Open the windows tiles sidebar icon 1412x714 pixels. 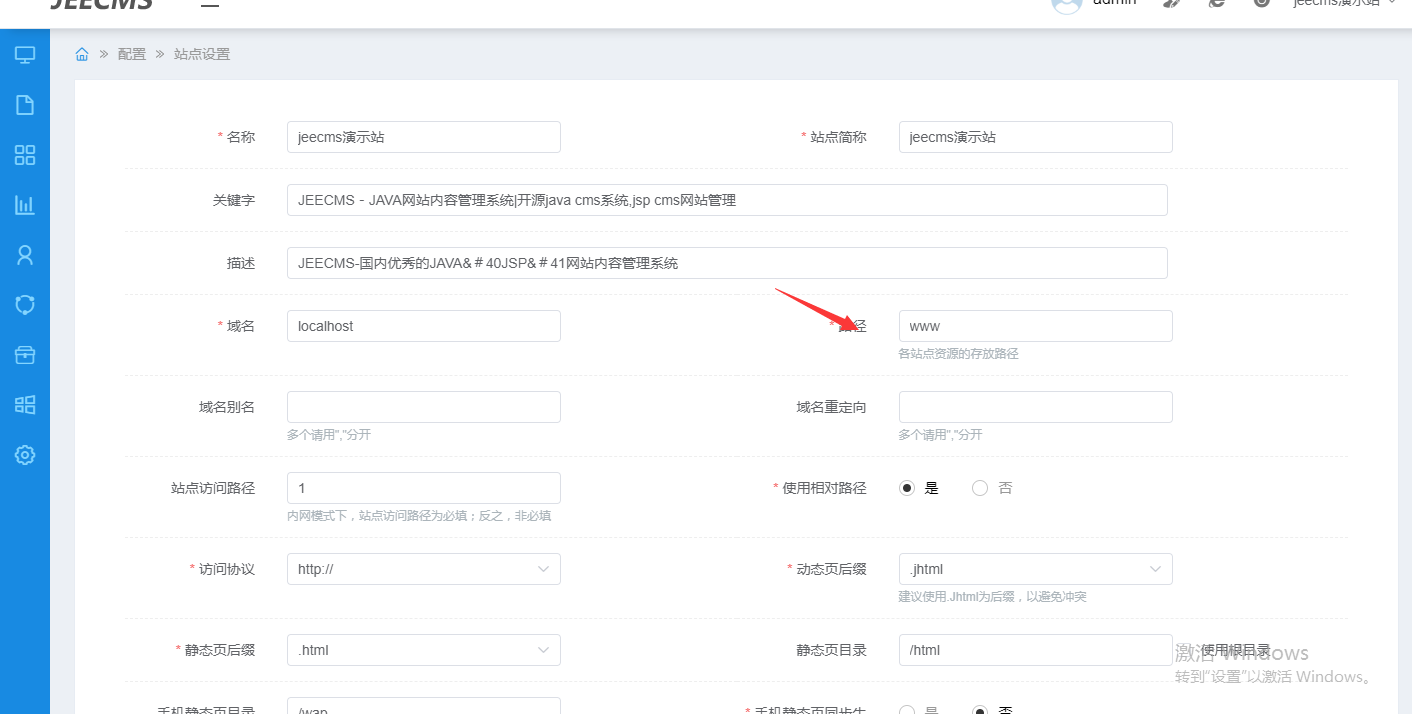click(x=25, y=405)
